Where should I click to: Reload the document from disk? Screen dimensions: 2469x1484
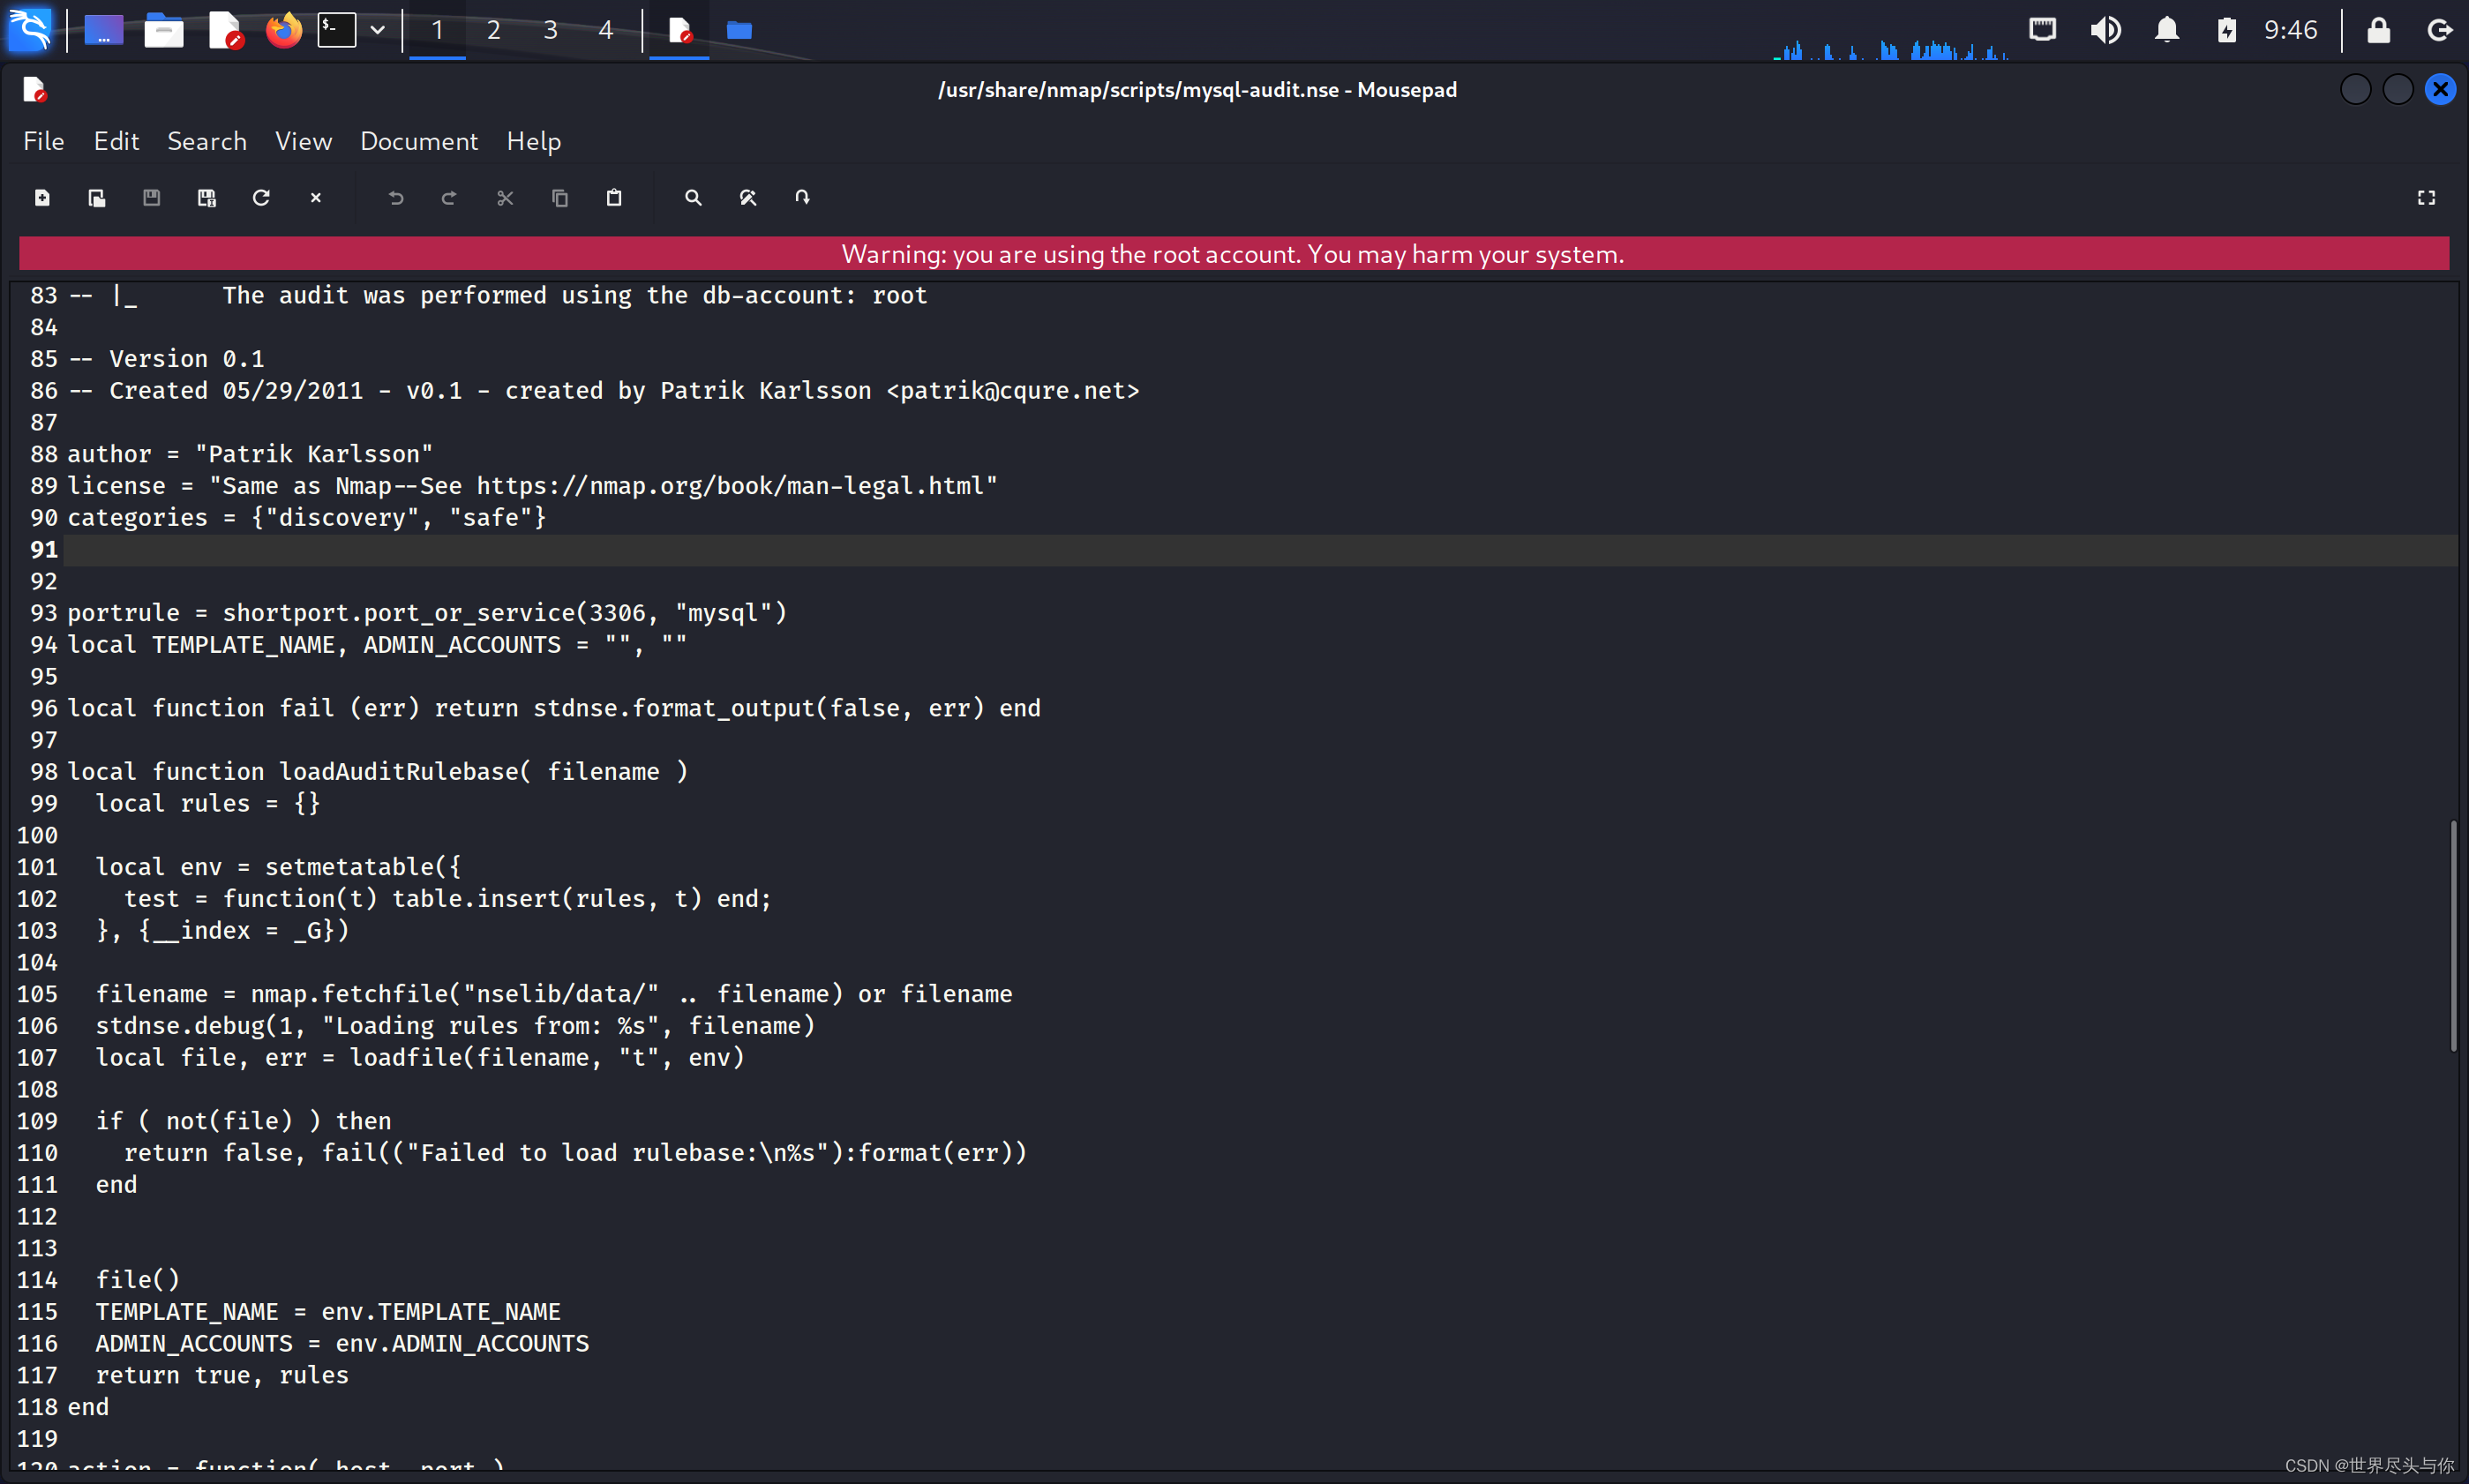coord(261,198)
